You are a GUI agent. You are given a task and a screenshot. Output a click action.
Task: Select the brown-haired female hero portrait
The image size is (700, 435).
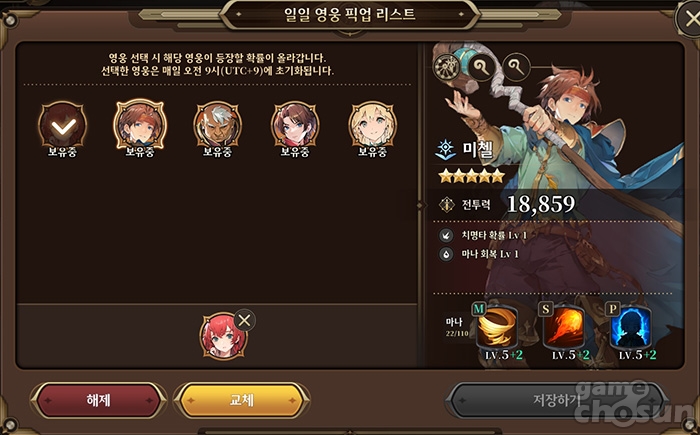pyautogui.click(x=295, y=125)
